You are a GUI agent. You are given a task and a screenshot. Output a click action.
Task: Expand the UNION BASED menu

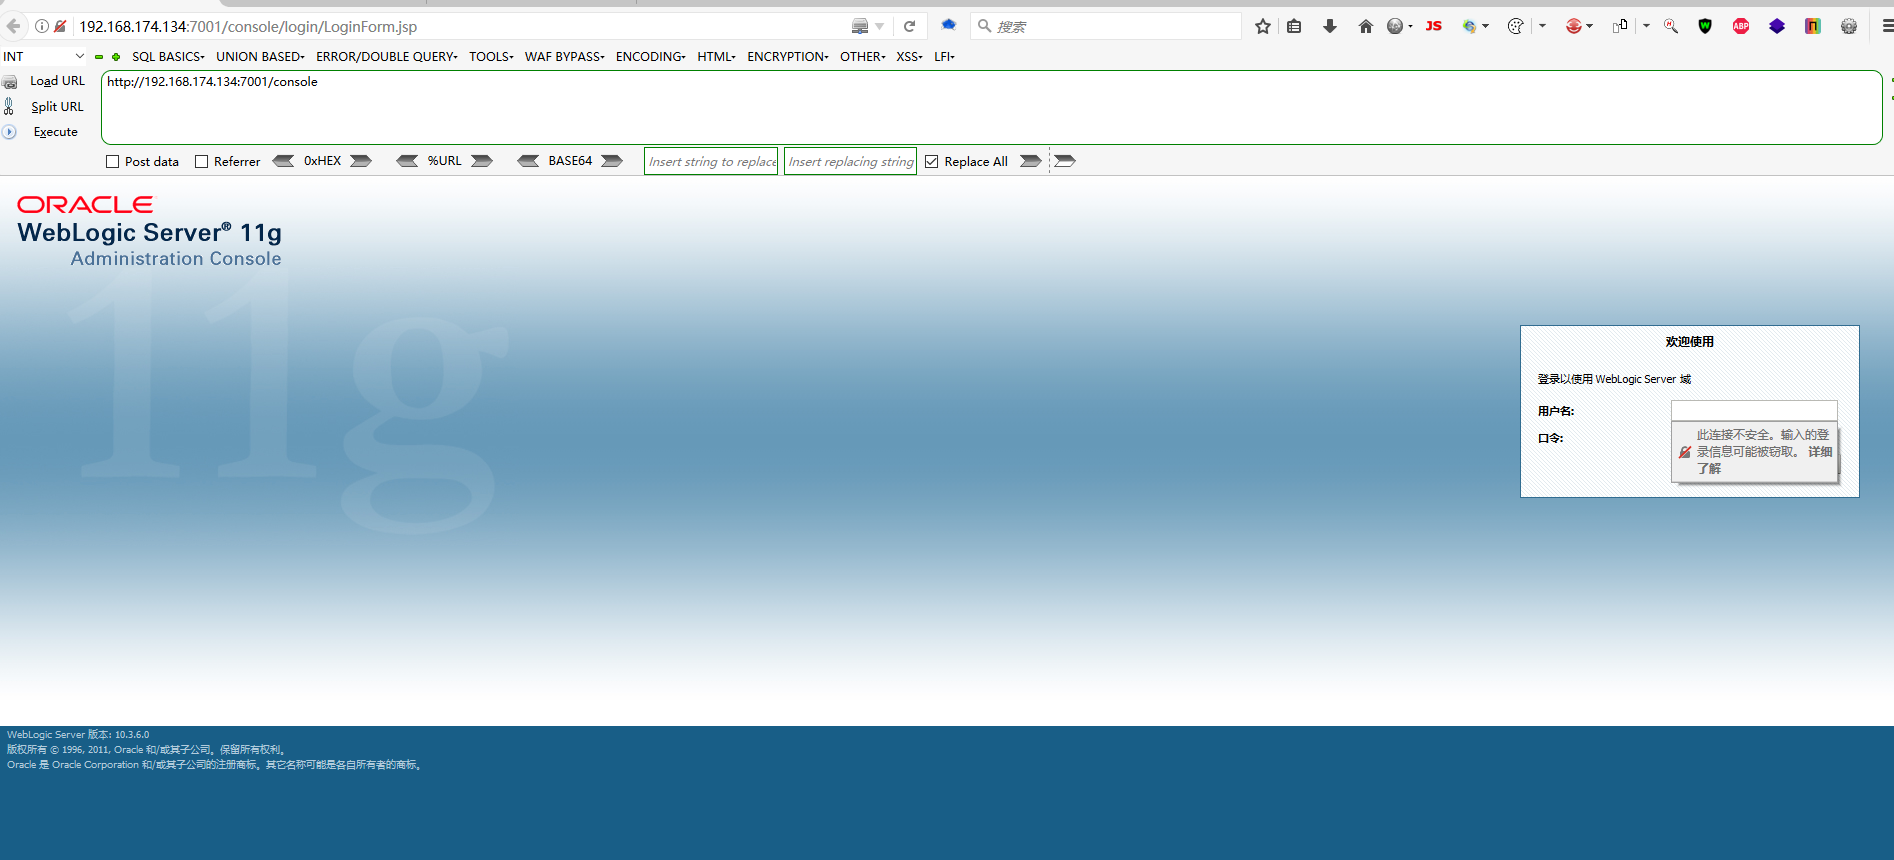(260, 57)
